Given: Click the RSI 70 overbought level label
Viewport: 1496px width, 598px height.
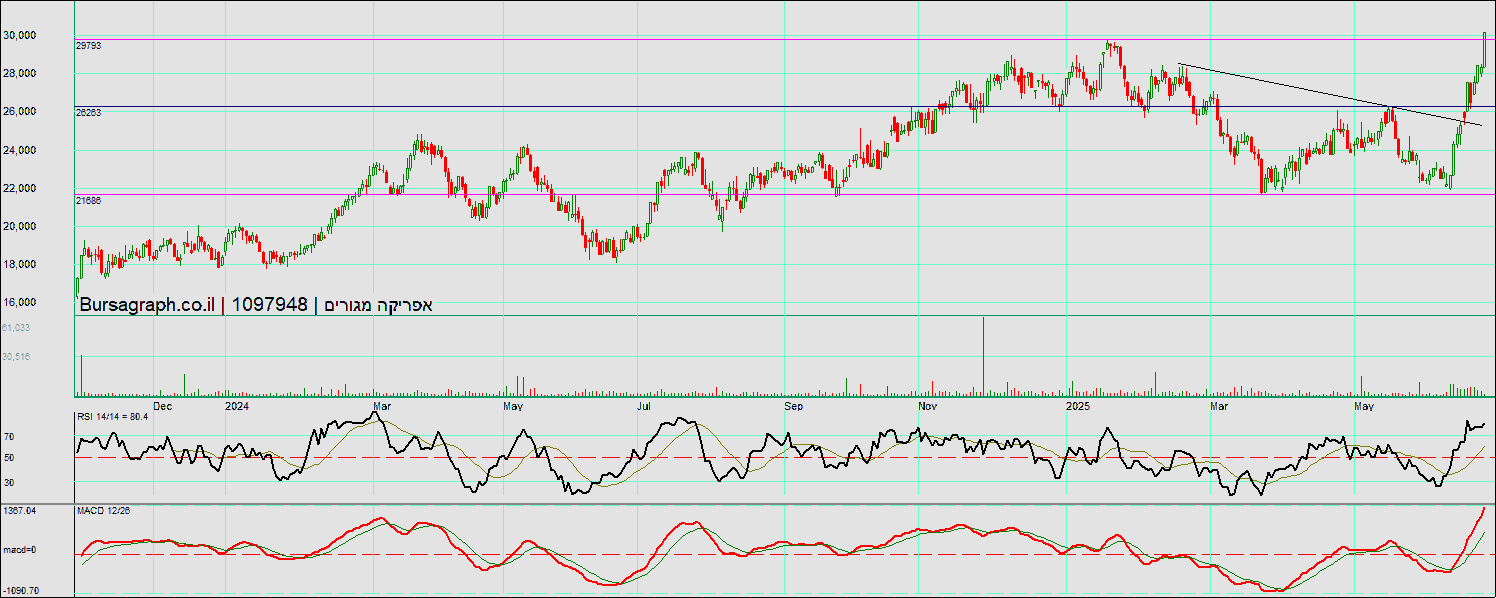Looking at the screenshot, I should coord(8,437).
